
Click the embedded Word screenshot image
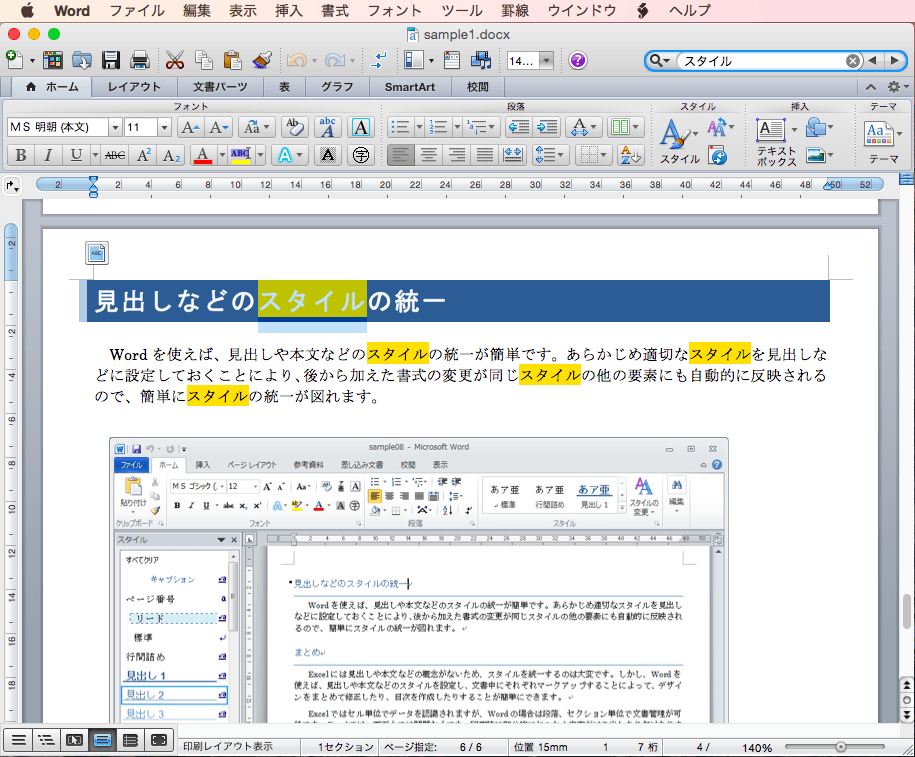[418, 580]
